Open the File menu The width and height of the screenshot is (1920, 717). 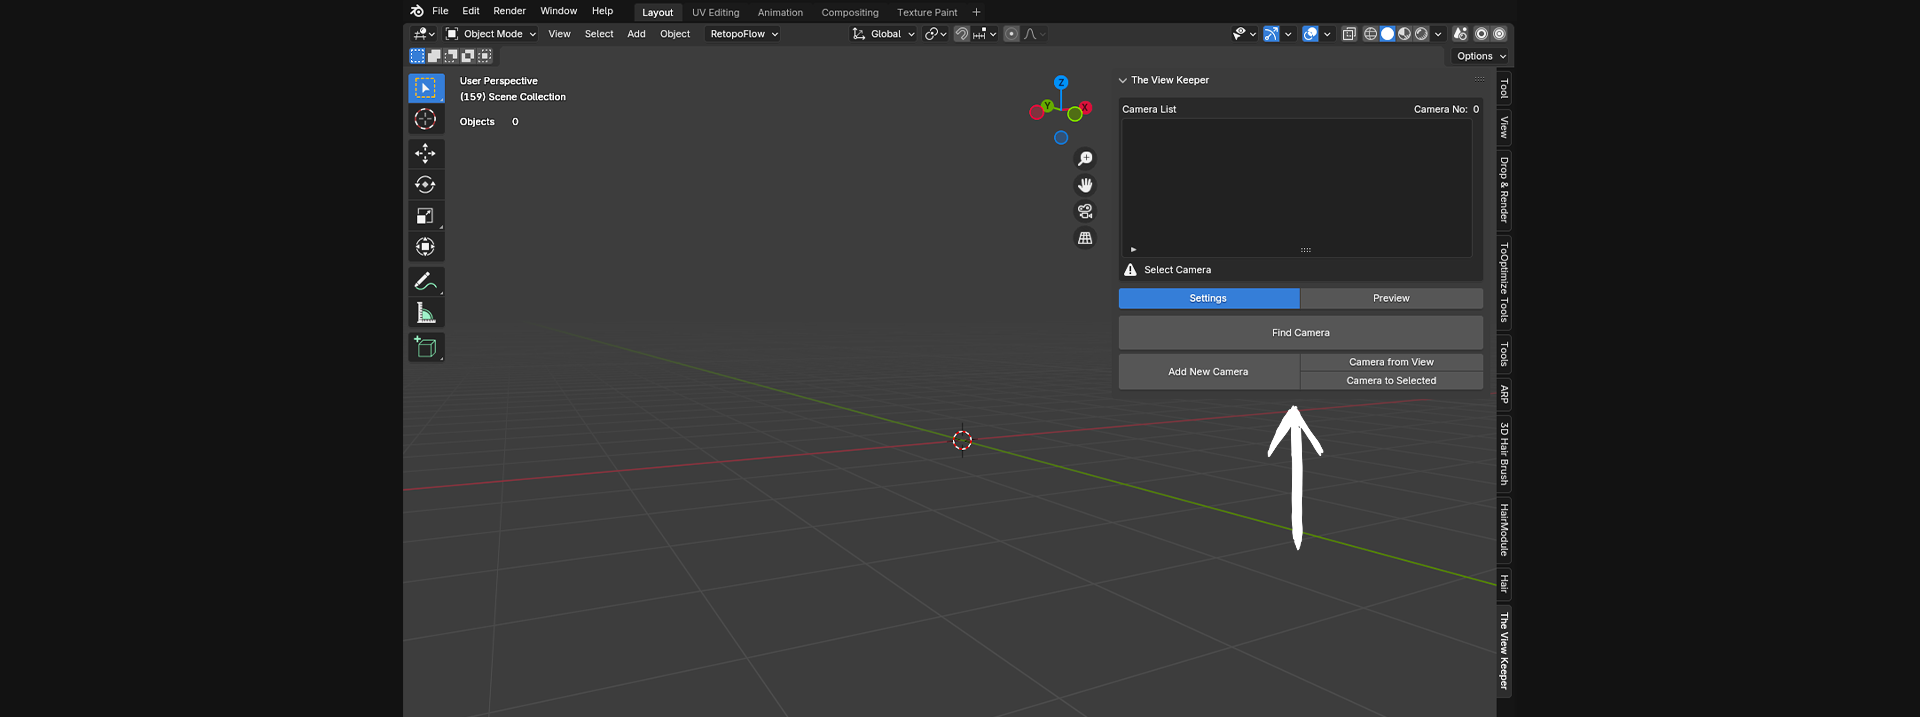point(440,11)
